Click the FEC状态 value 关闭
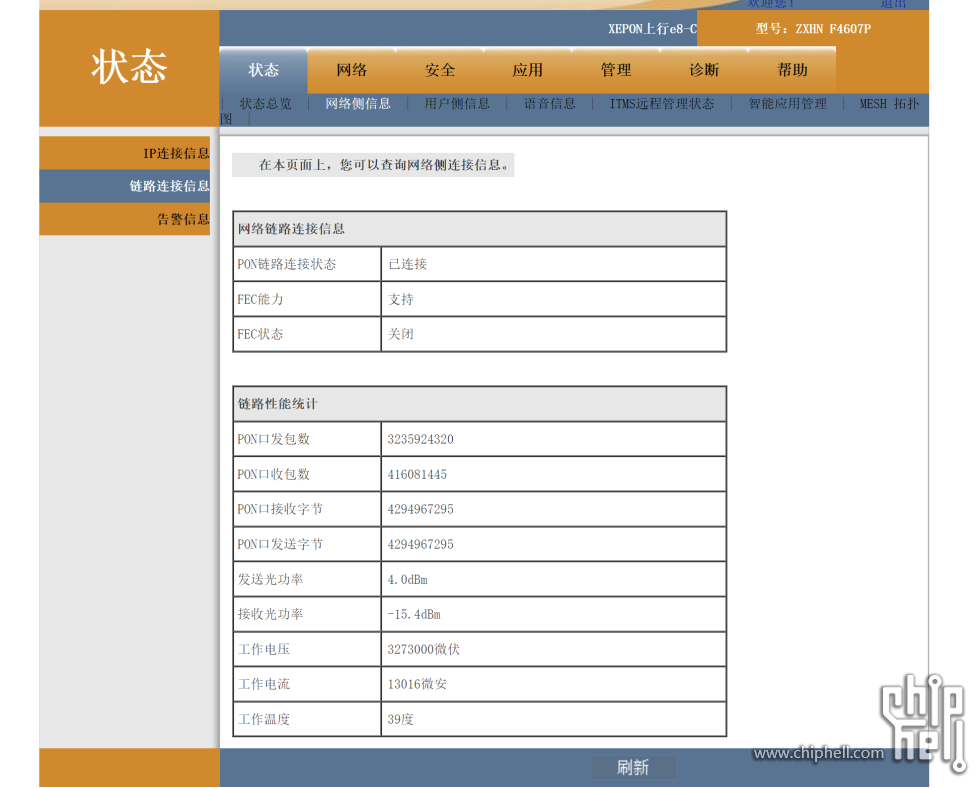This screenshot has width=980, height=788. click(401, 334)
